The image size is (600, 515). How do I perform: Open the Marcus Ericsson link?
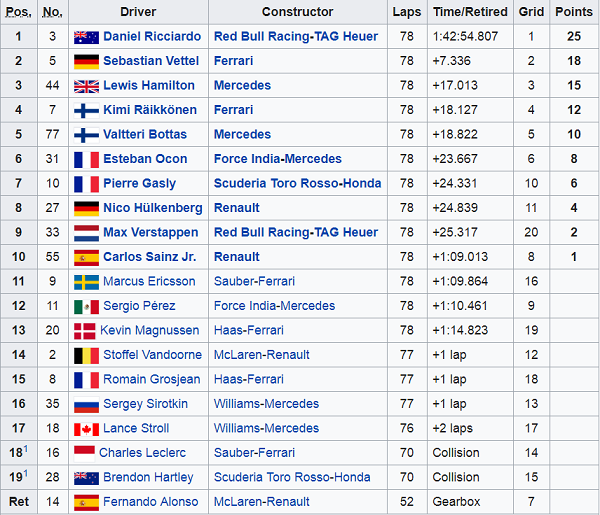pos(149,281)
